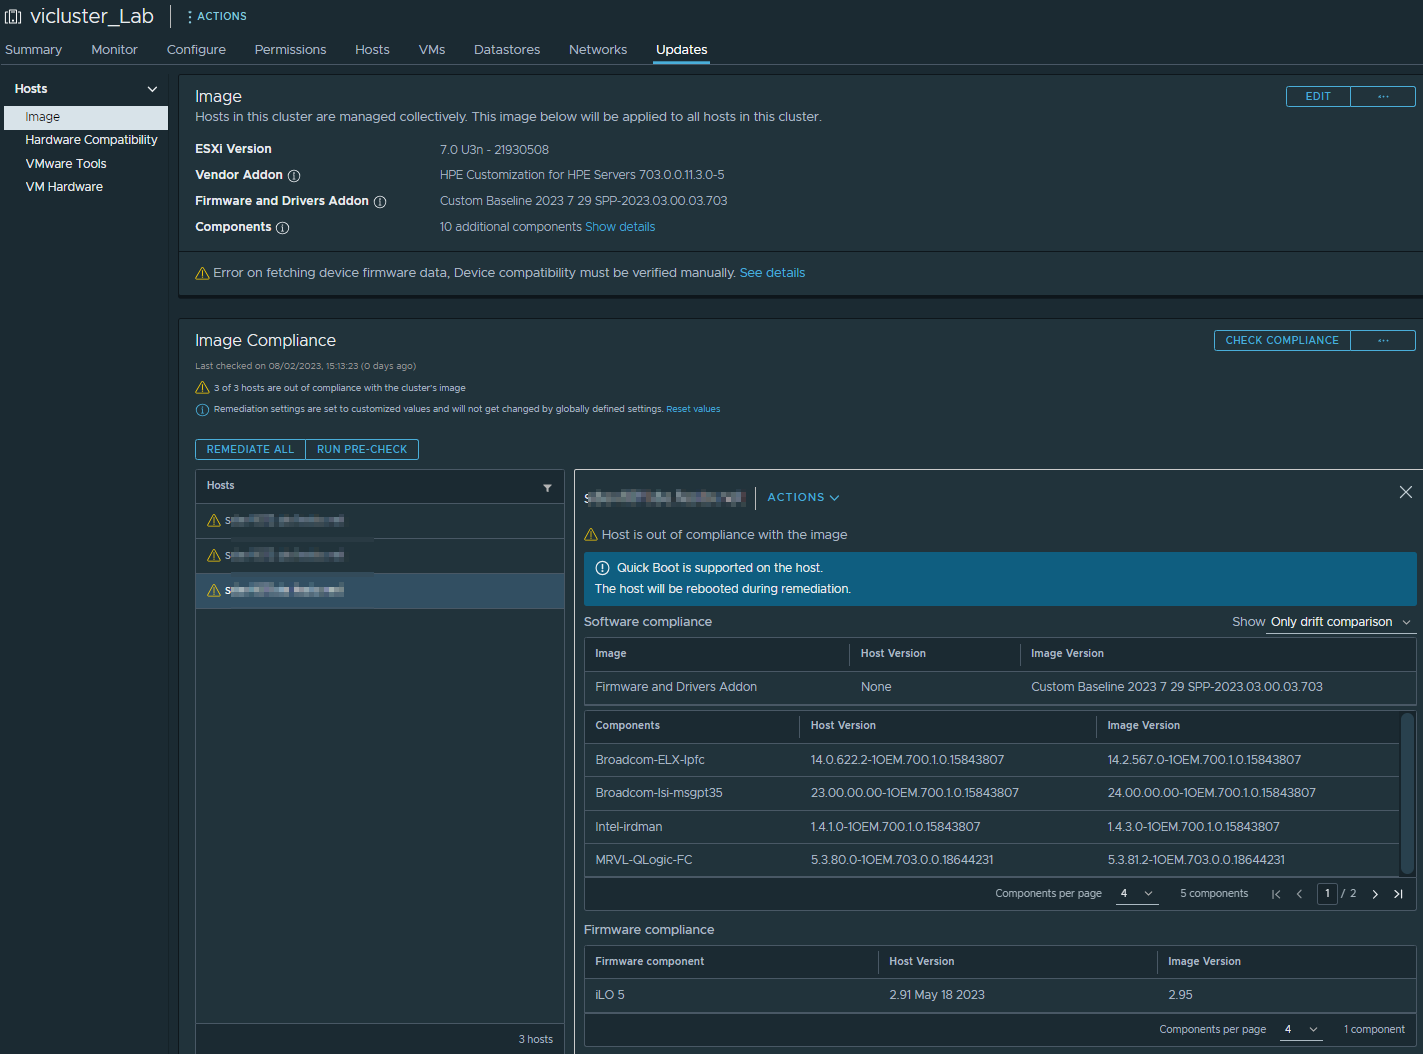Collapse the Hosts sidebar section
Image resolution: width=1423 pixels, height=1054 pixels.
(x=152, y=89)
